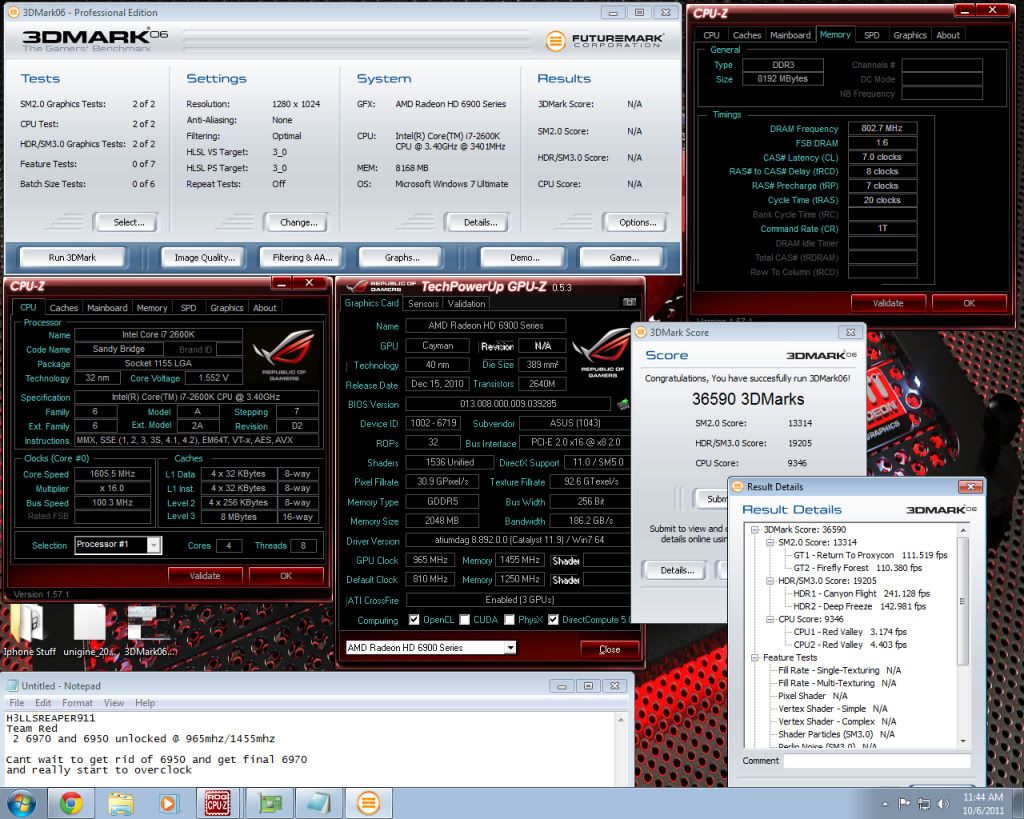
Task: Switch to Notepad taskbar icon
Action: (318, 803)
